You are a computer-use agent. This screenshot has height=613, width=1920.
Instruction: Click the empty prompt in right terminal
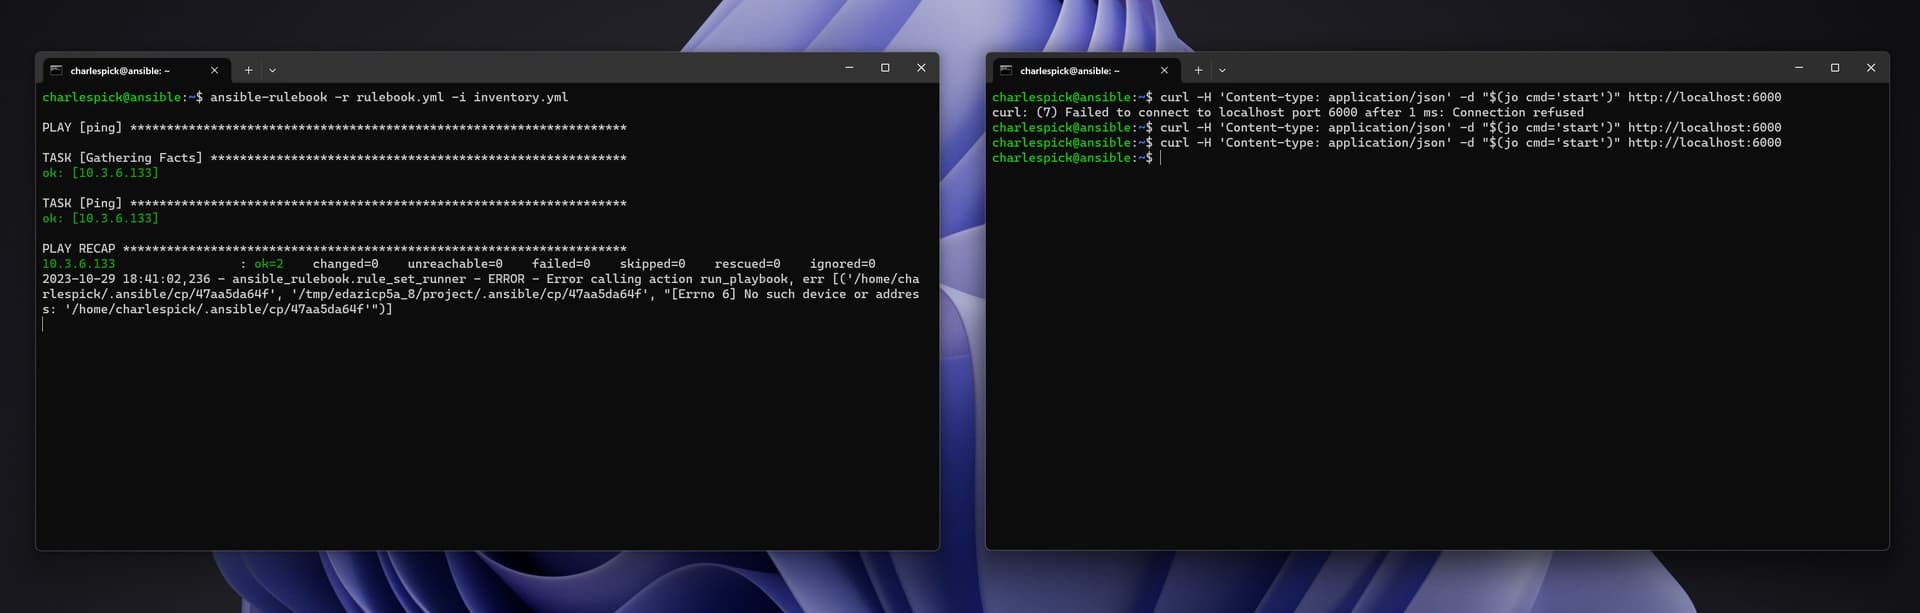[1076, 158]
